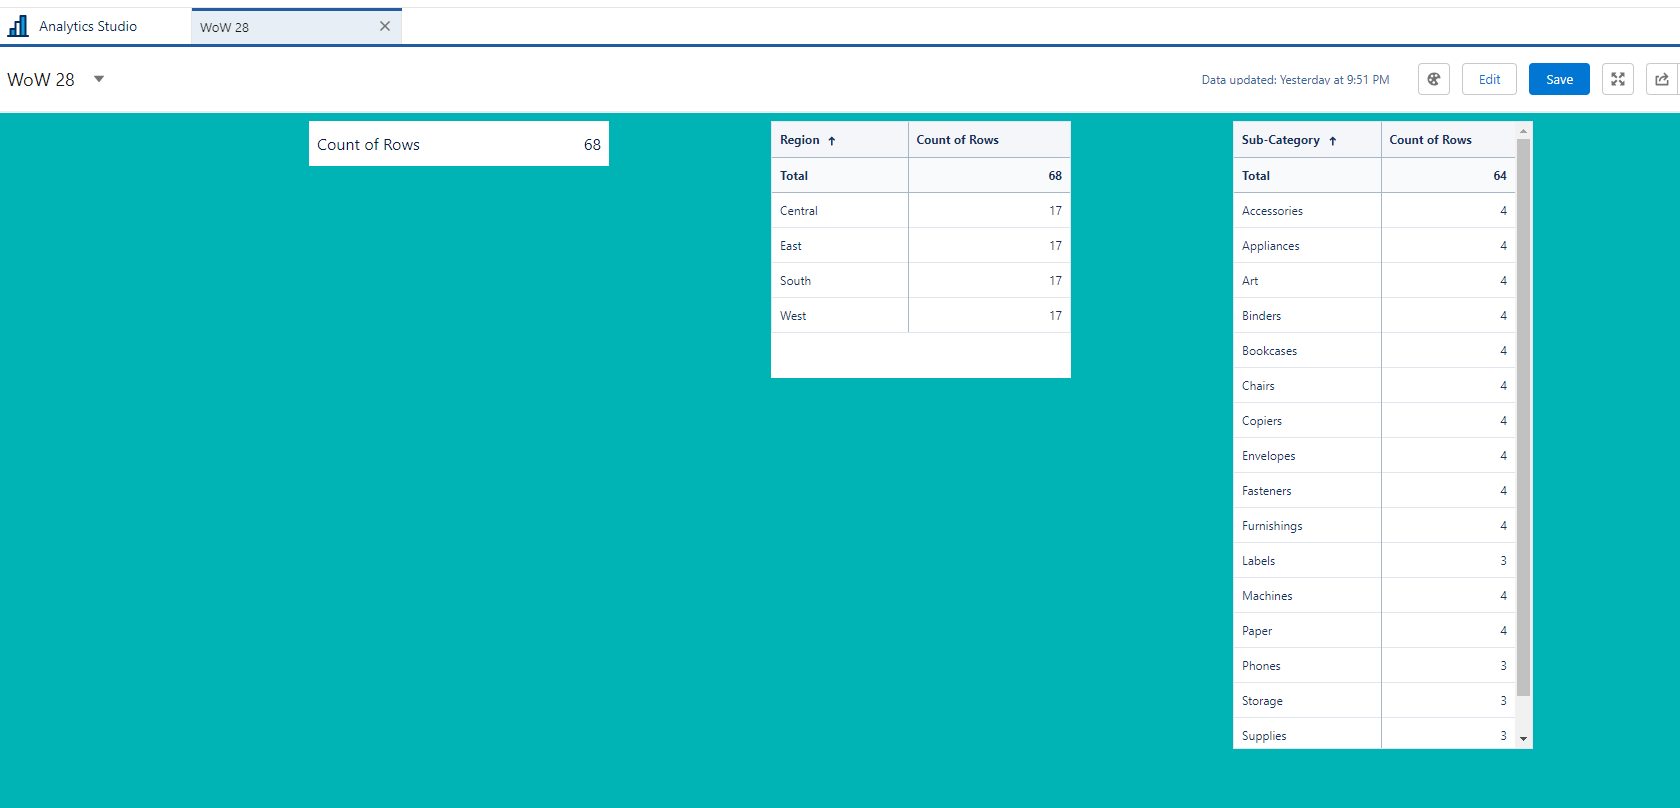Viewport: 1680px width, 808px height.
Task: Click the Region sort arrow icon
Action: pyautogui.click(x=831, y=141)
